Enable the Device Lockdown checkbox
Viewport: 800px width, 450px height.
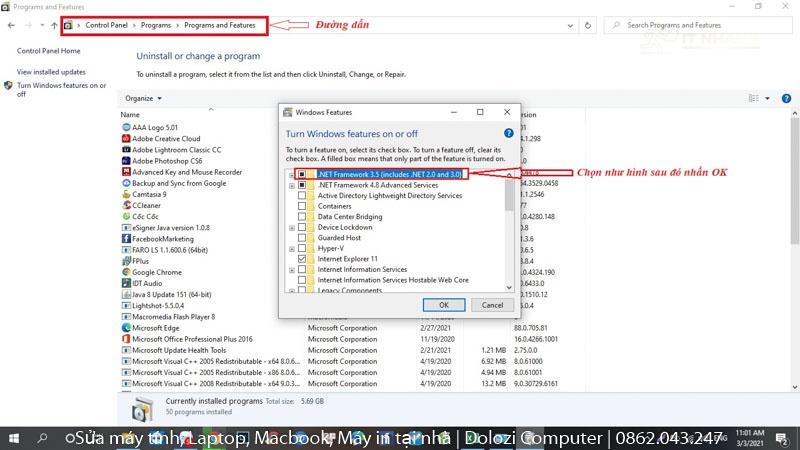tap(302, 227)
